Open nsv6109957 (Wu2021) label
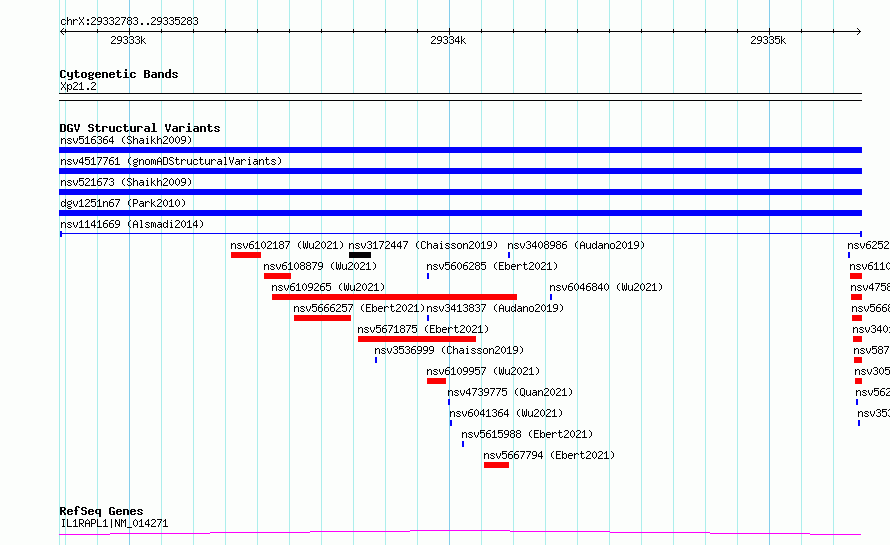This screenshot has width=890, height=545. (483, 371)
